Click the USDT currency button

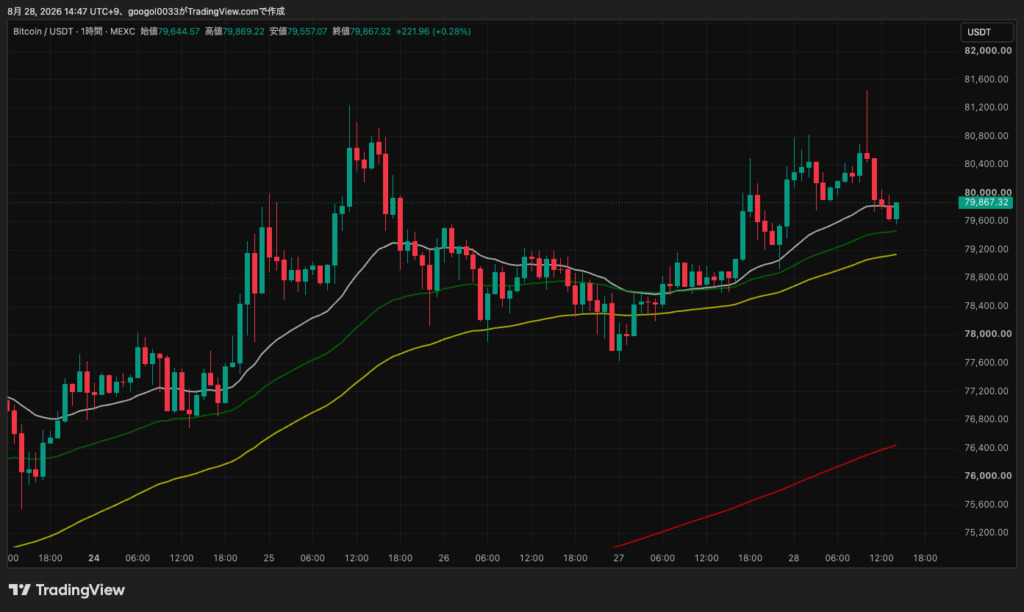coord(986,32)
